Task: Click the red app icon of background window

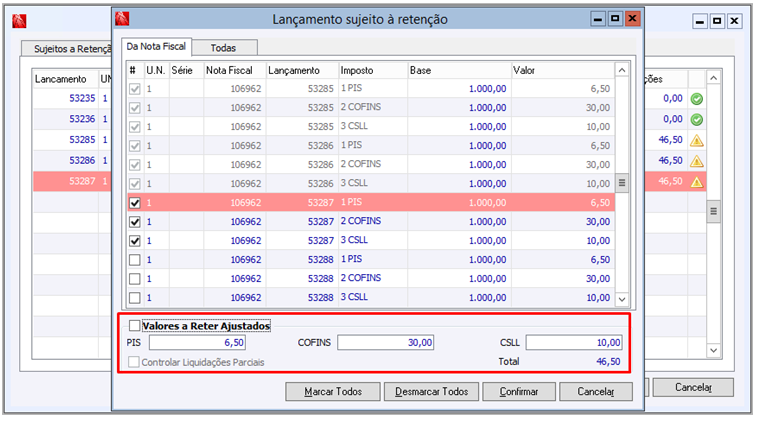Action: click(x=19, y=21)
